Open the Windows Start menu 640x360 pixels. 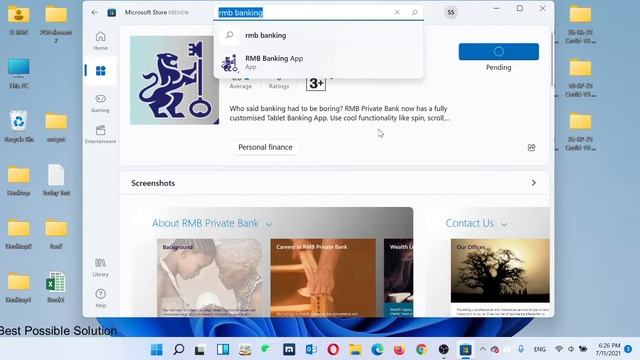click(157, 349)
